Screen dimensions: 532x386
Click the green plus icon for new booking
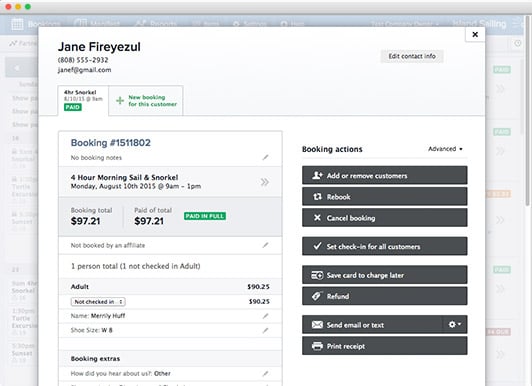click(120, 100)
